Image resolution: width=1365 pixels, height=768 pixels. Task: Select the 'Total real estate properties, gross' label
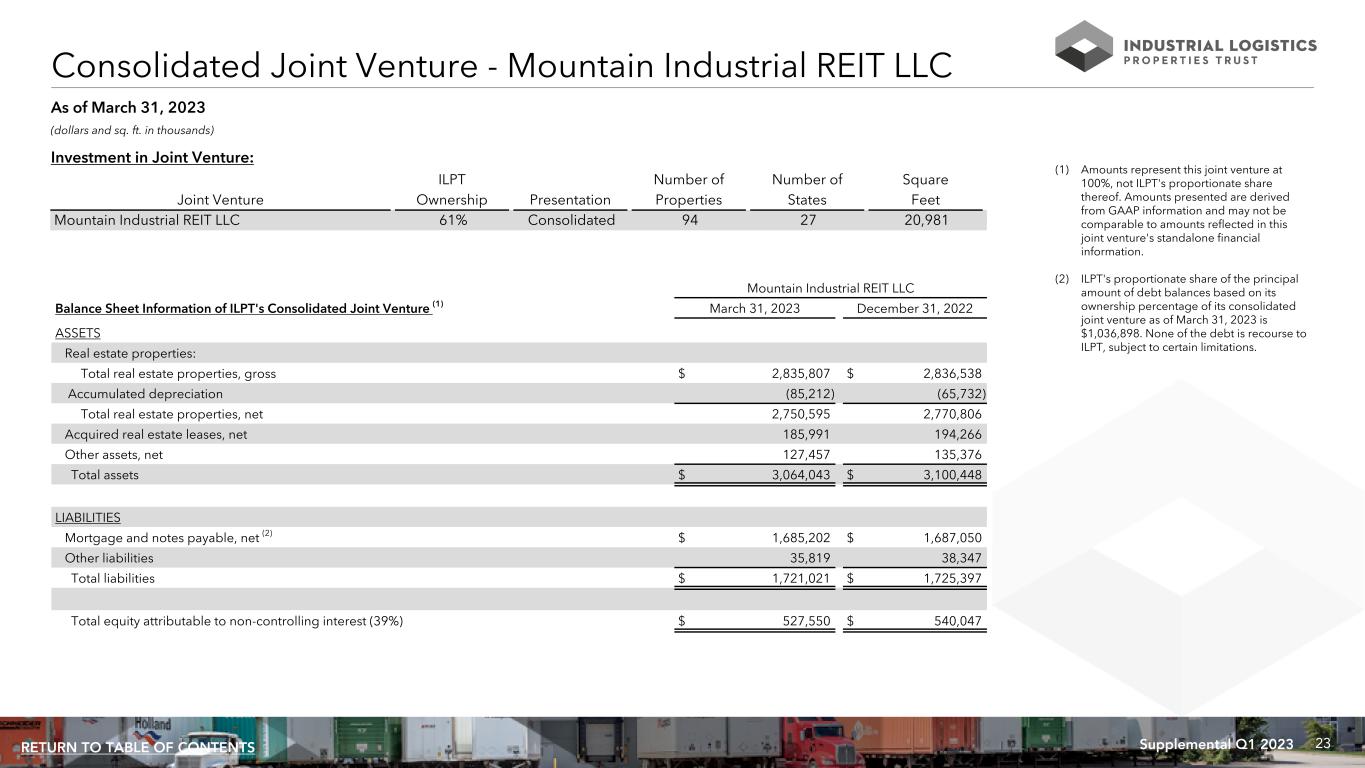(178, 374)
